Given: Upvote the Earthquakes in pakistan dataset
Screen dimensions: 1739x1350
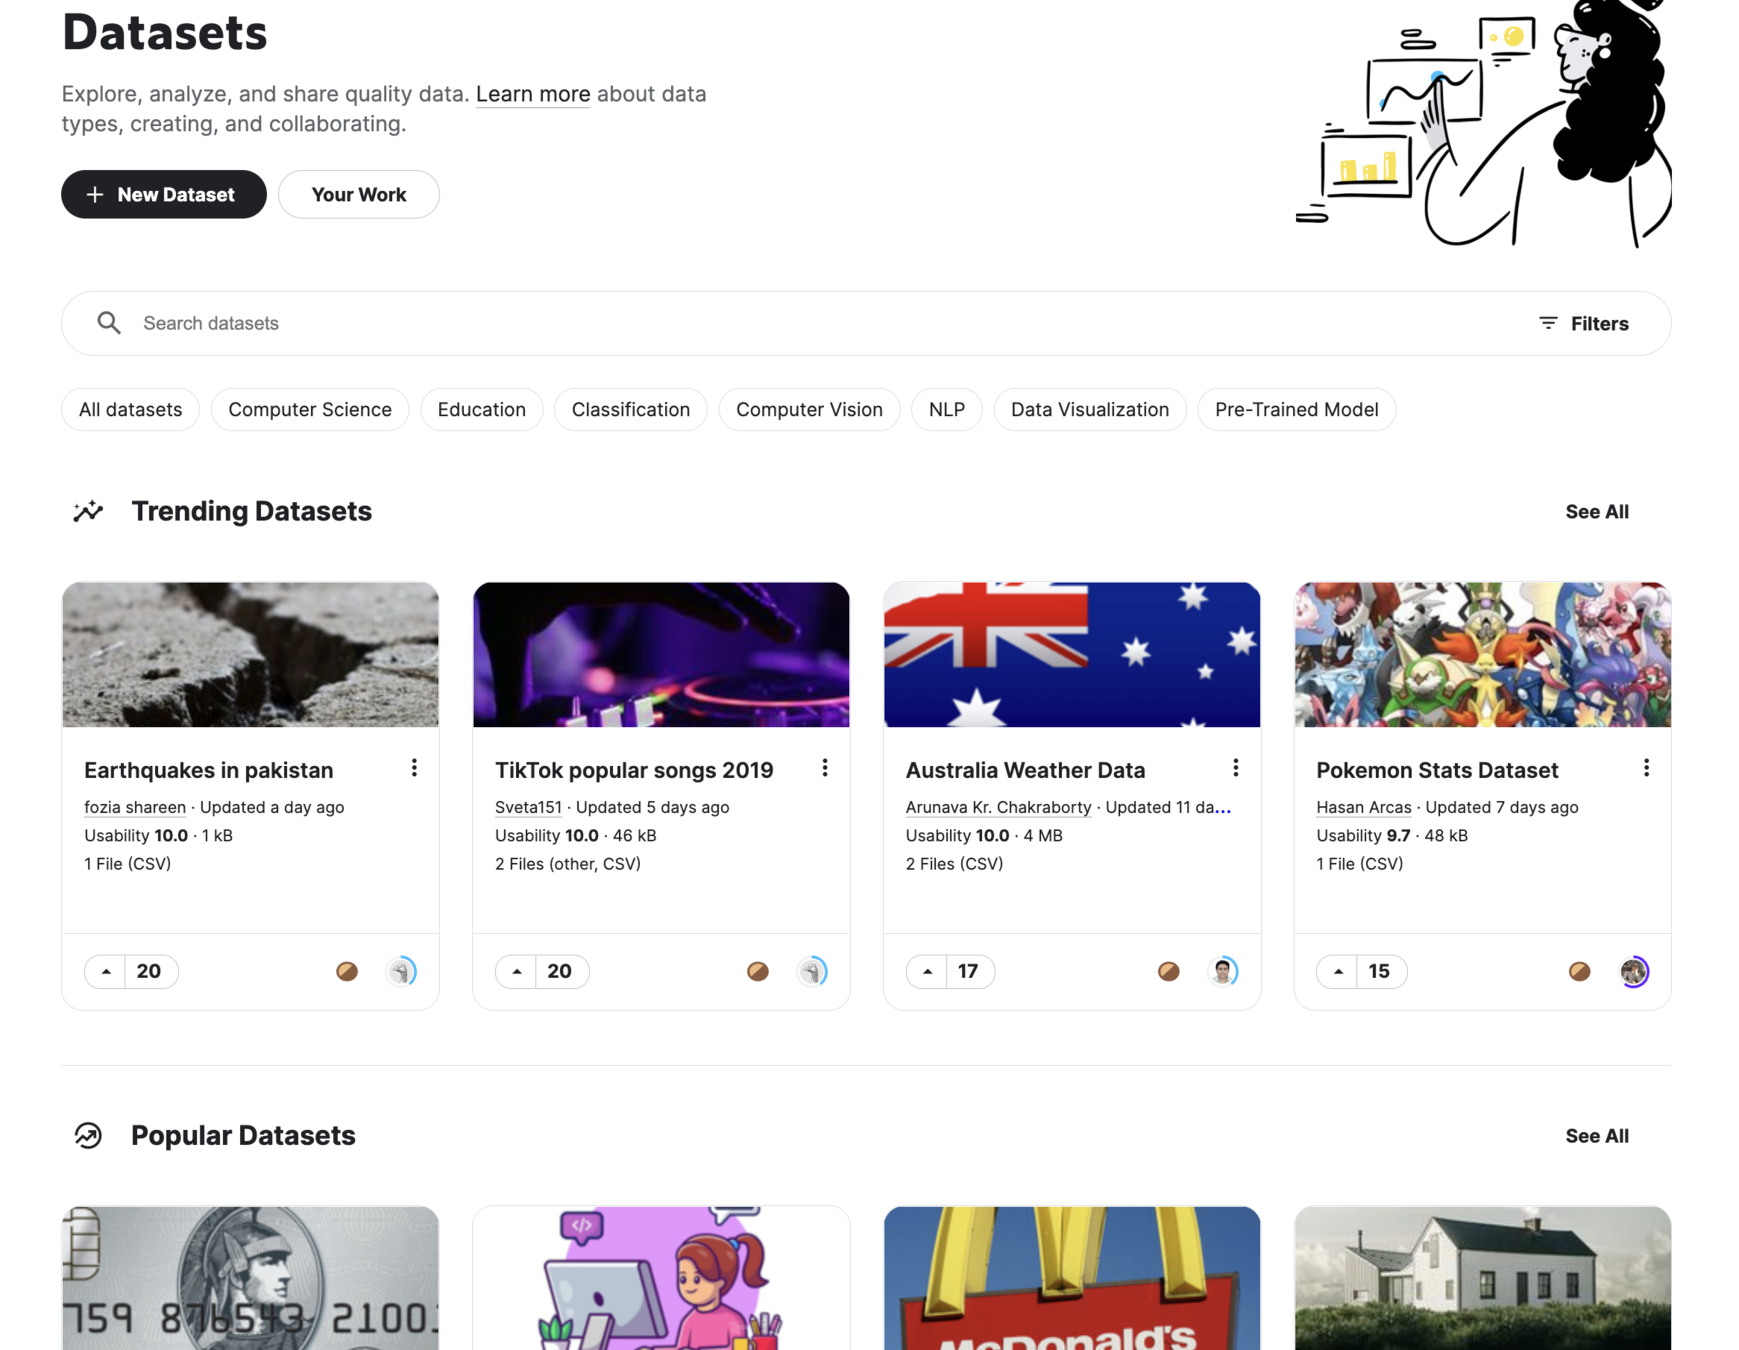Looking at the screenshot, I should click(106, 971).
